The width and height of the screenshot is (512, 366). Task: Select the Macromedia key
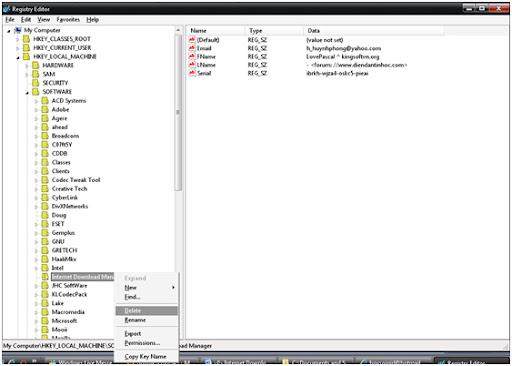(68, 312)
